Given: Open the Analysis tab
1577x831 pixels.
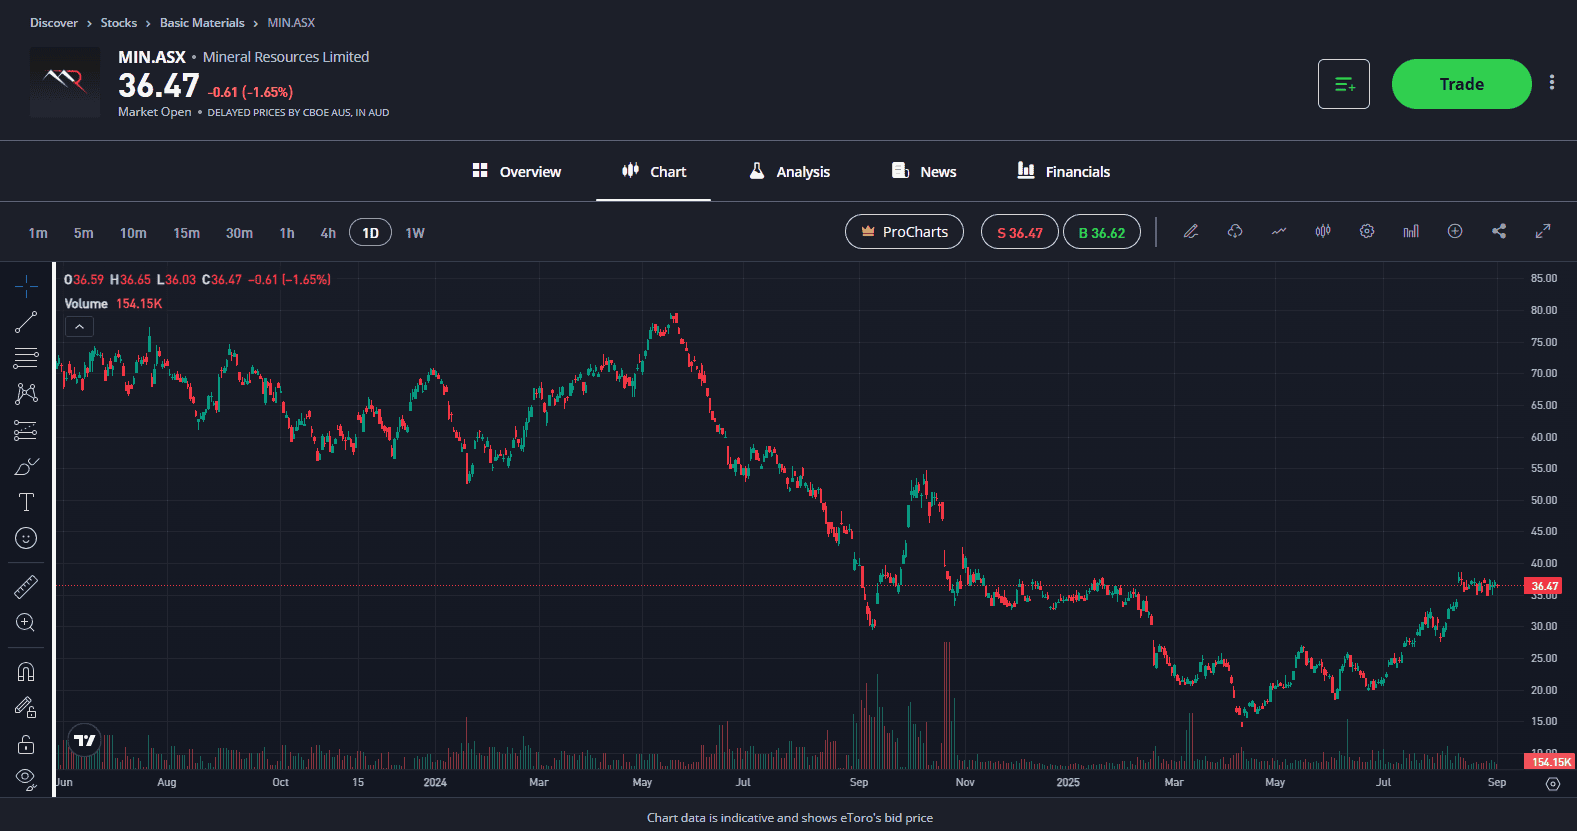Looking at the screenshot, I should [x=790, y=171].
